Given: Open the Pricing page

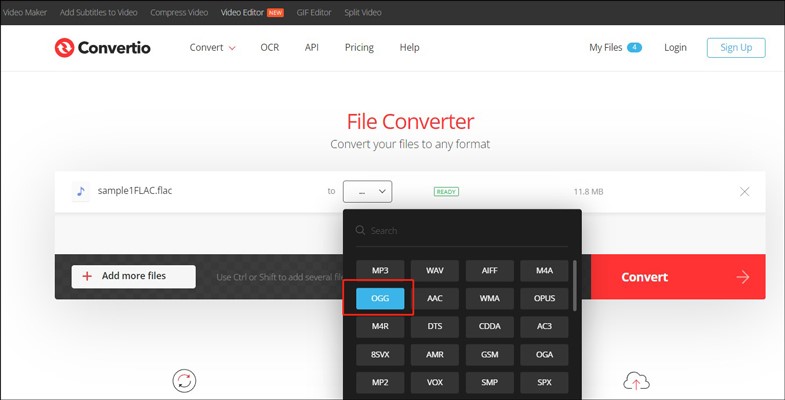Looking at the screenshot, I should [359, 48].
